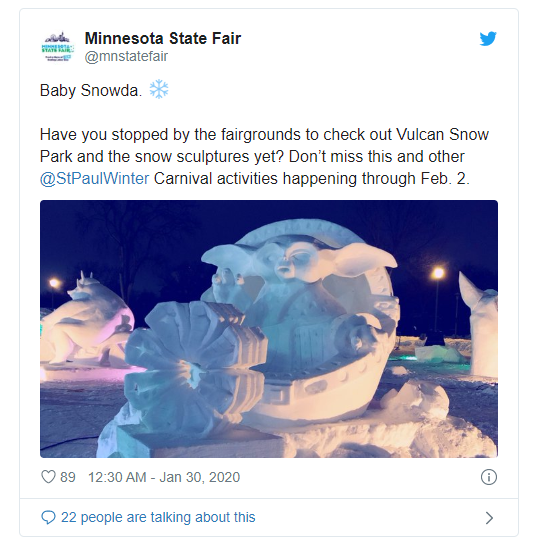Click the speech bubble reply icon
The image size is (536, 549).
coord(48,517)
